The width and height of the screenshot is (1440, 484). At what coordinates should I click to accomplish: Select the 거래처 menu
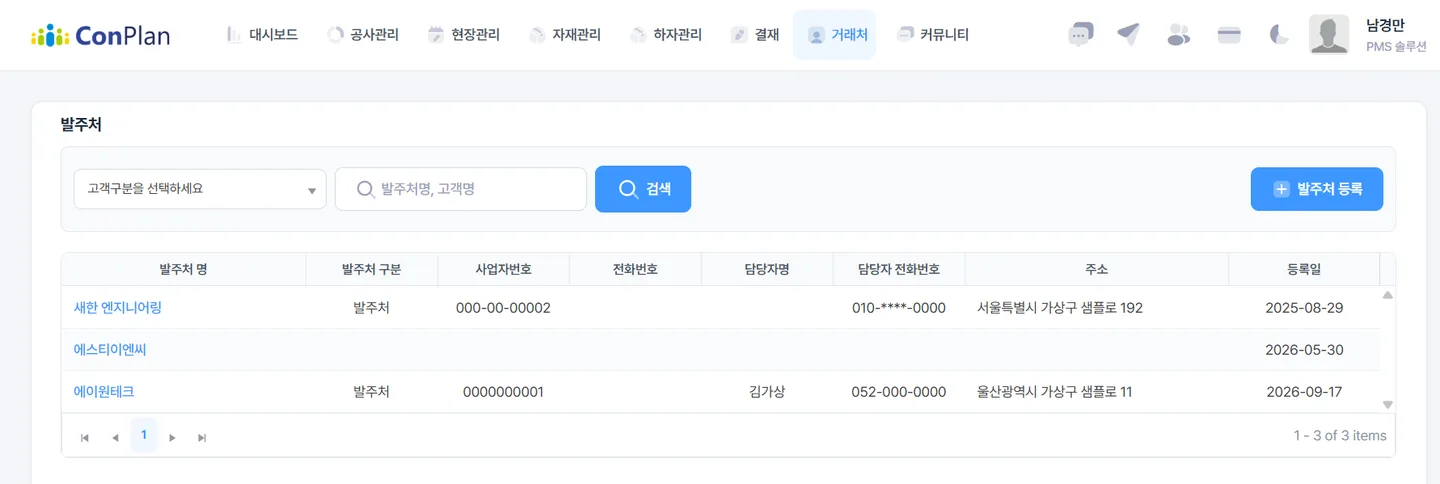[x=835, y=35]
